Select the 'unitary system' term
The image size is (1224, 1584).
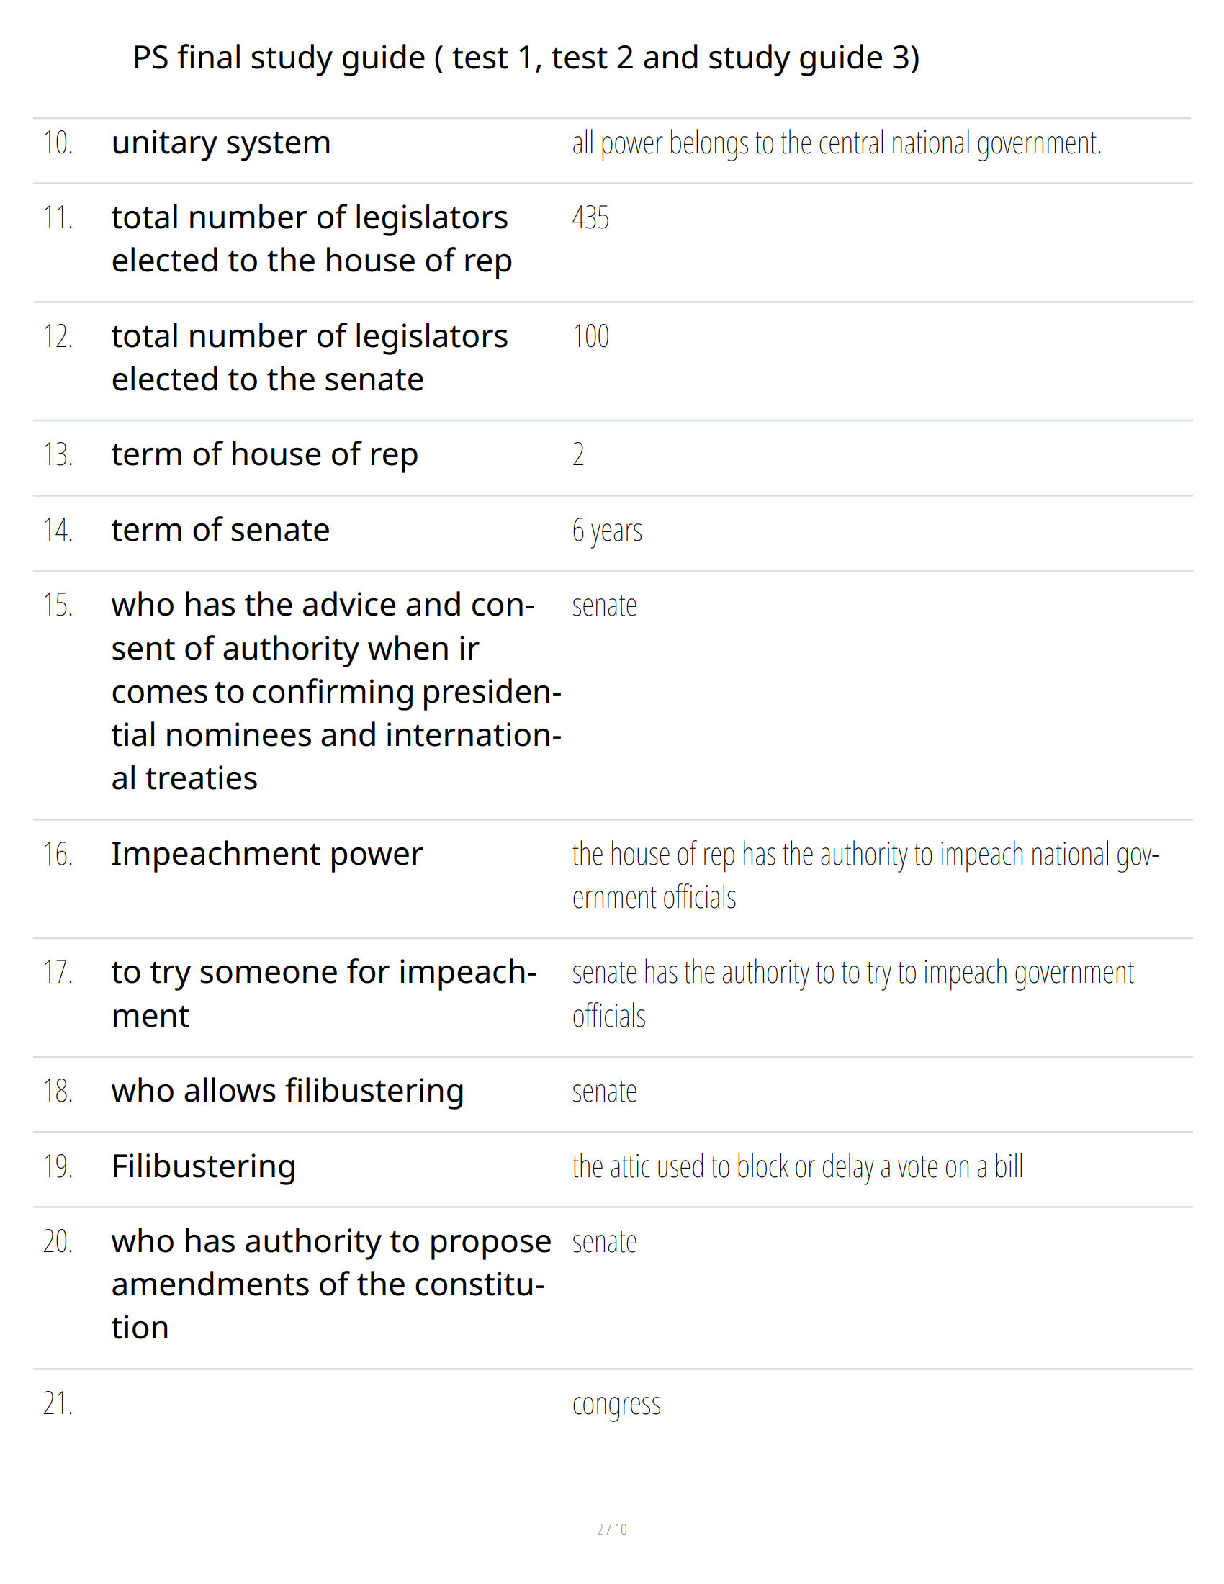(221, 143)
